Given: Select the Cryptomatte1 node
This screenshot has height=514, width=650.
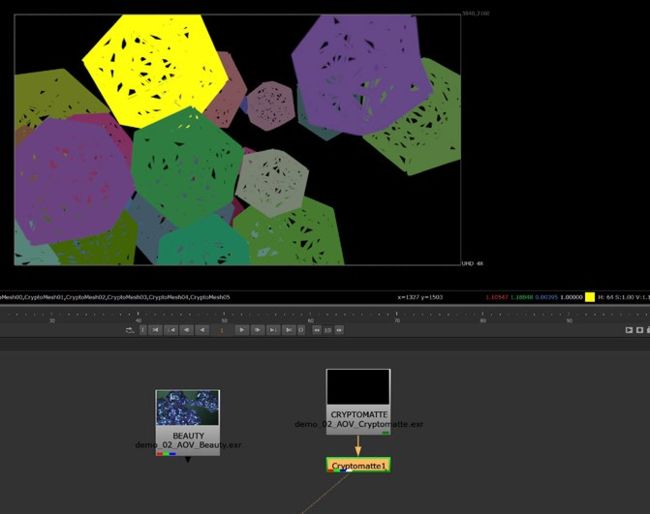Looking at the screenshot, I should [358, 465].
